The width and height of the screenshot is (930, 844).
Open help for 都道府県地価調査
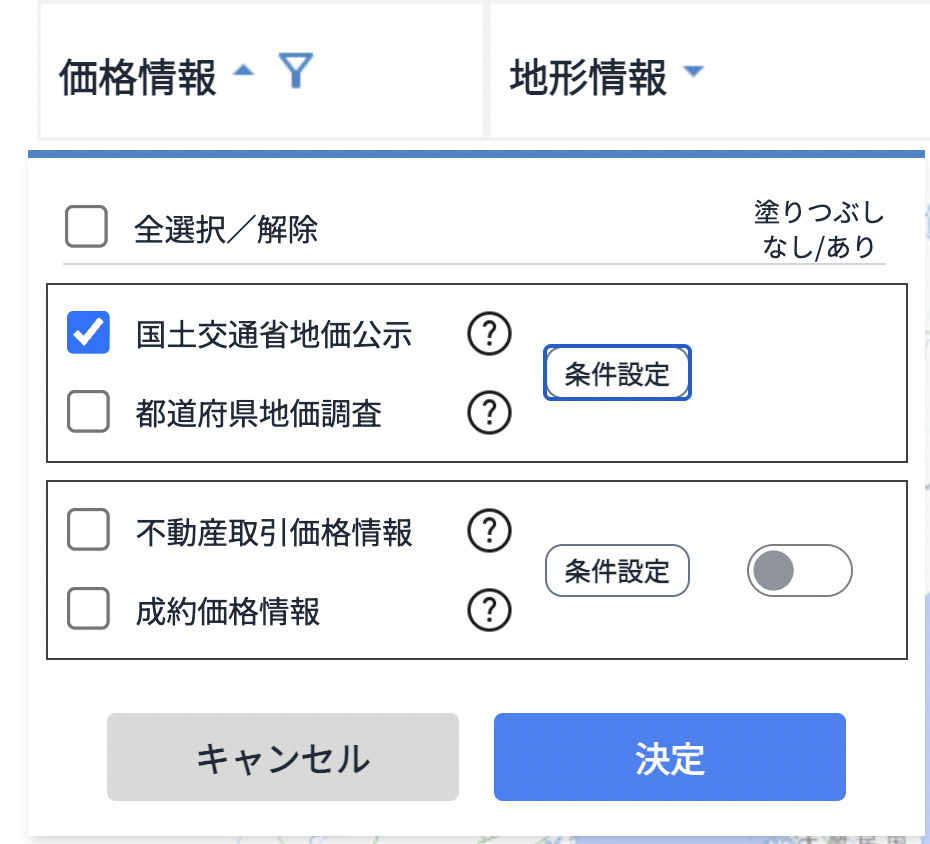[x=489, y=412]
